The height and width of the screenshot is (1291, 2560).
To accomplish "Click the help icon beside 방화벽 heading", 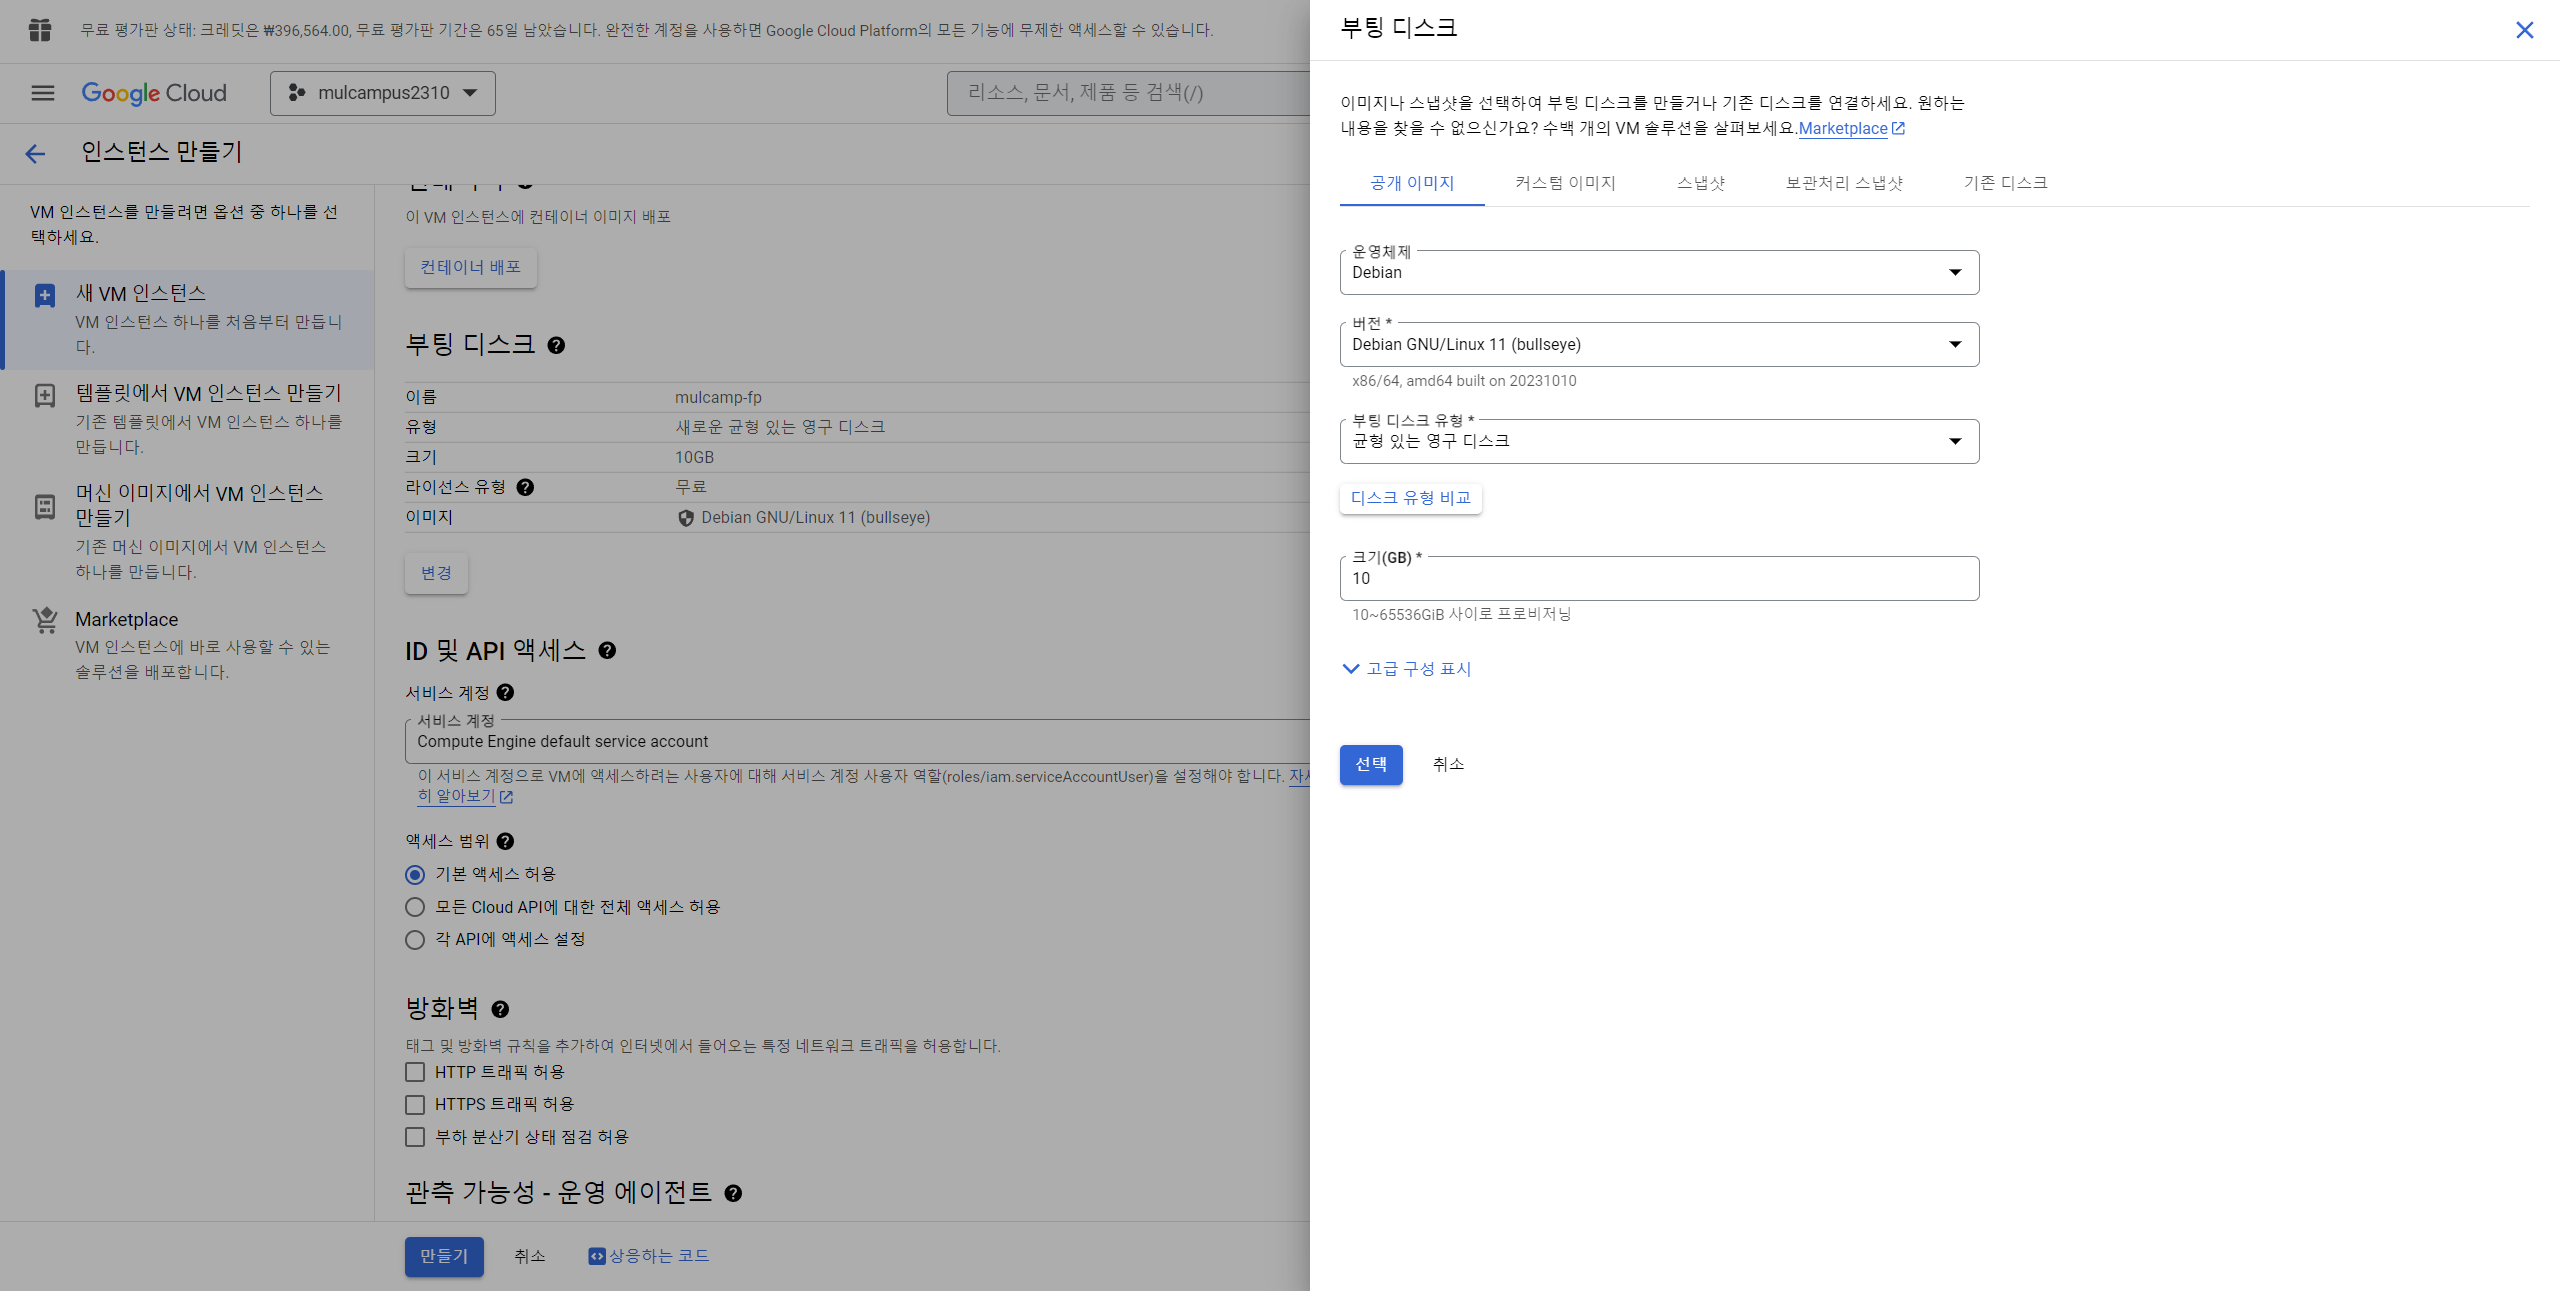I will pyautogui.click(x=500, y=1009).
